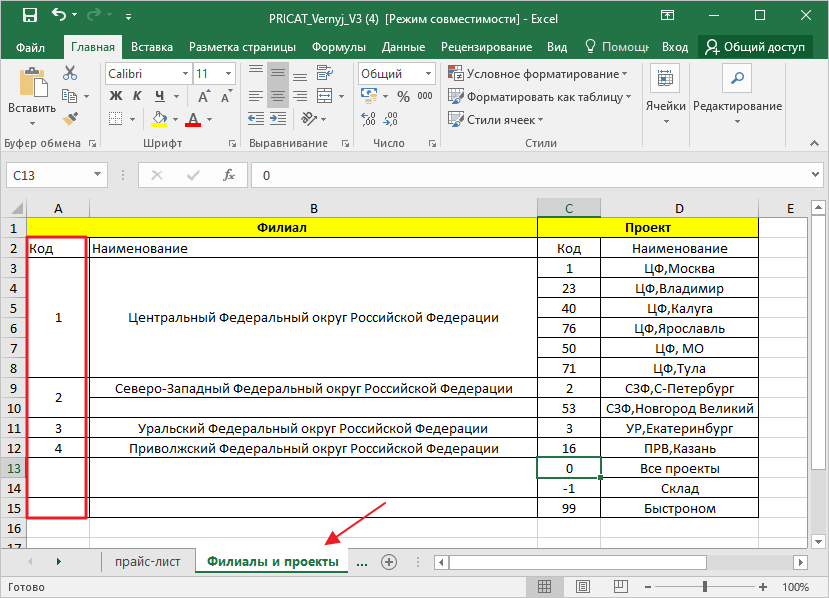The width and height of the screenshot is (829, 598).
Task: Go to the Формулы tab
Action: point(338,47)
